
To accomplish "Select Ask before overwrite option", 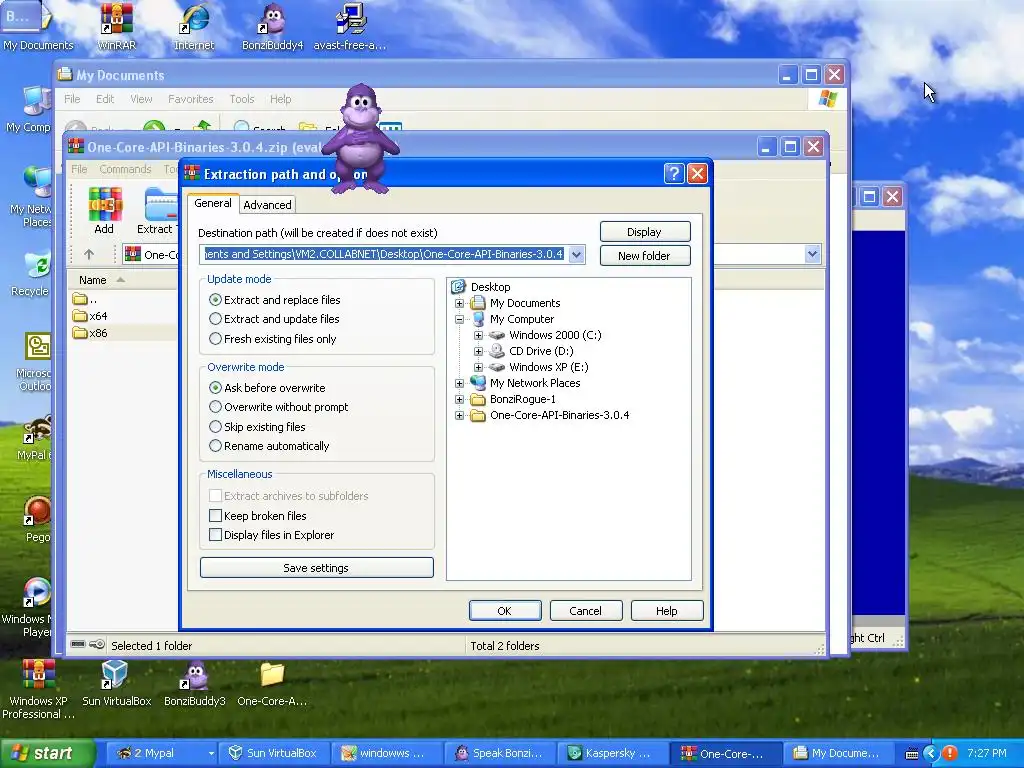I will (215, 387).
